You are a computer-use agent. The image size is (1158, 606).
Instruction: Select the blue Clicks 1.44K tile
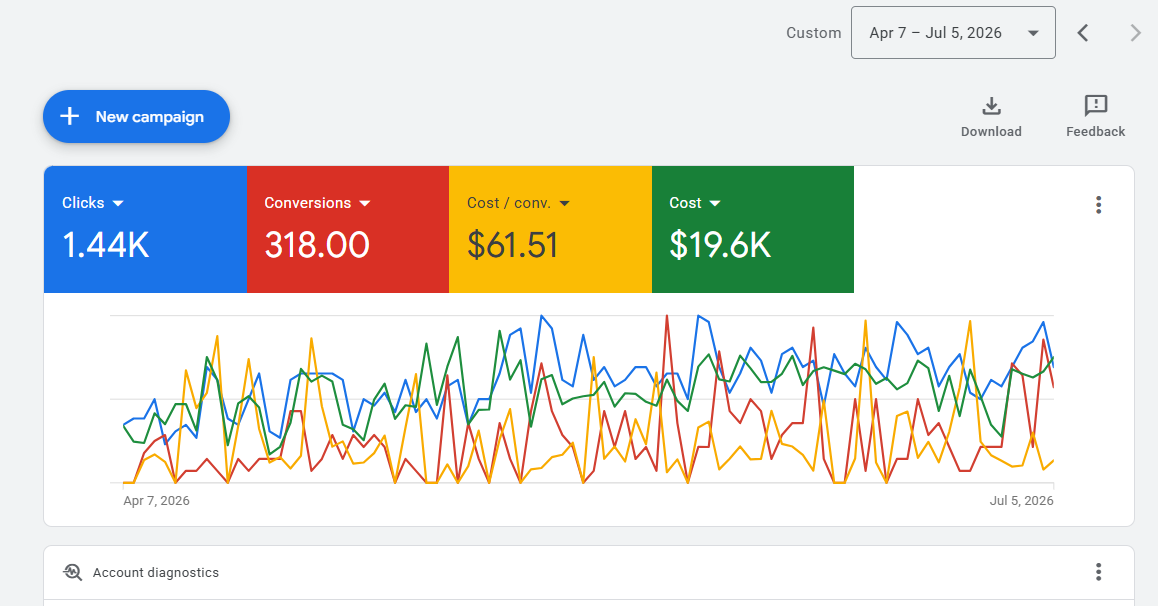145,230
